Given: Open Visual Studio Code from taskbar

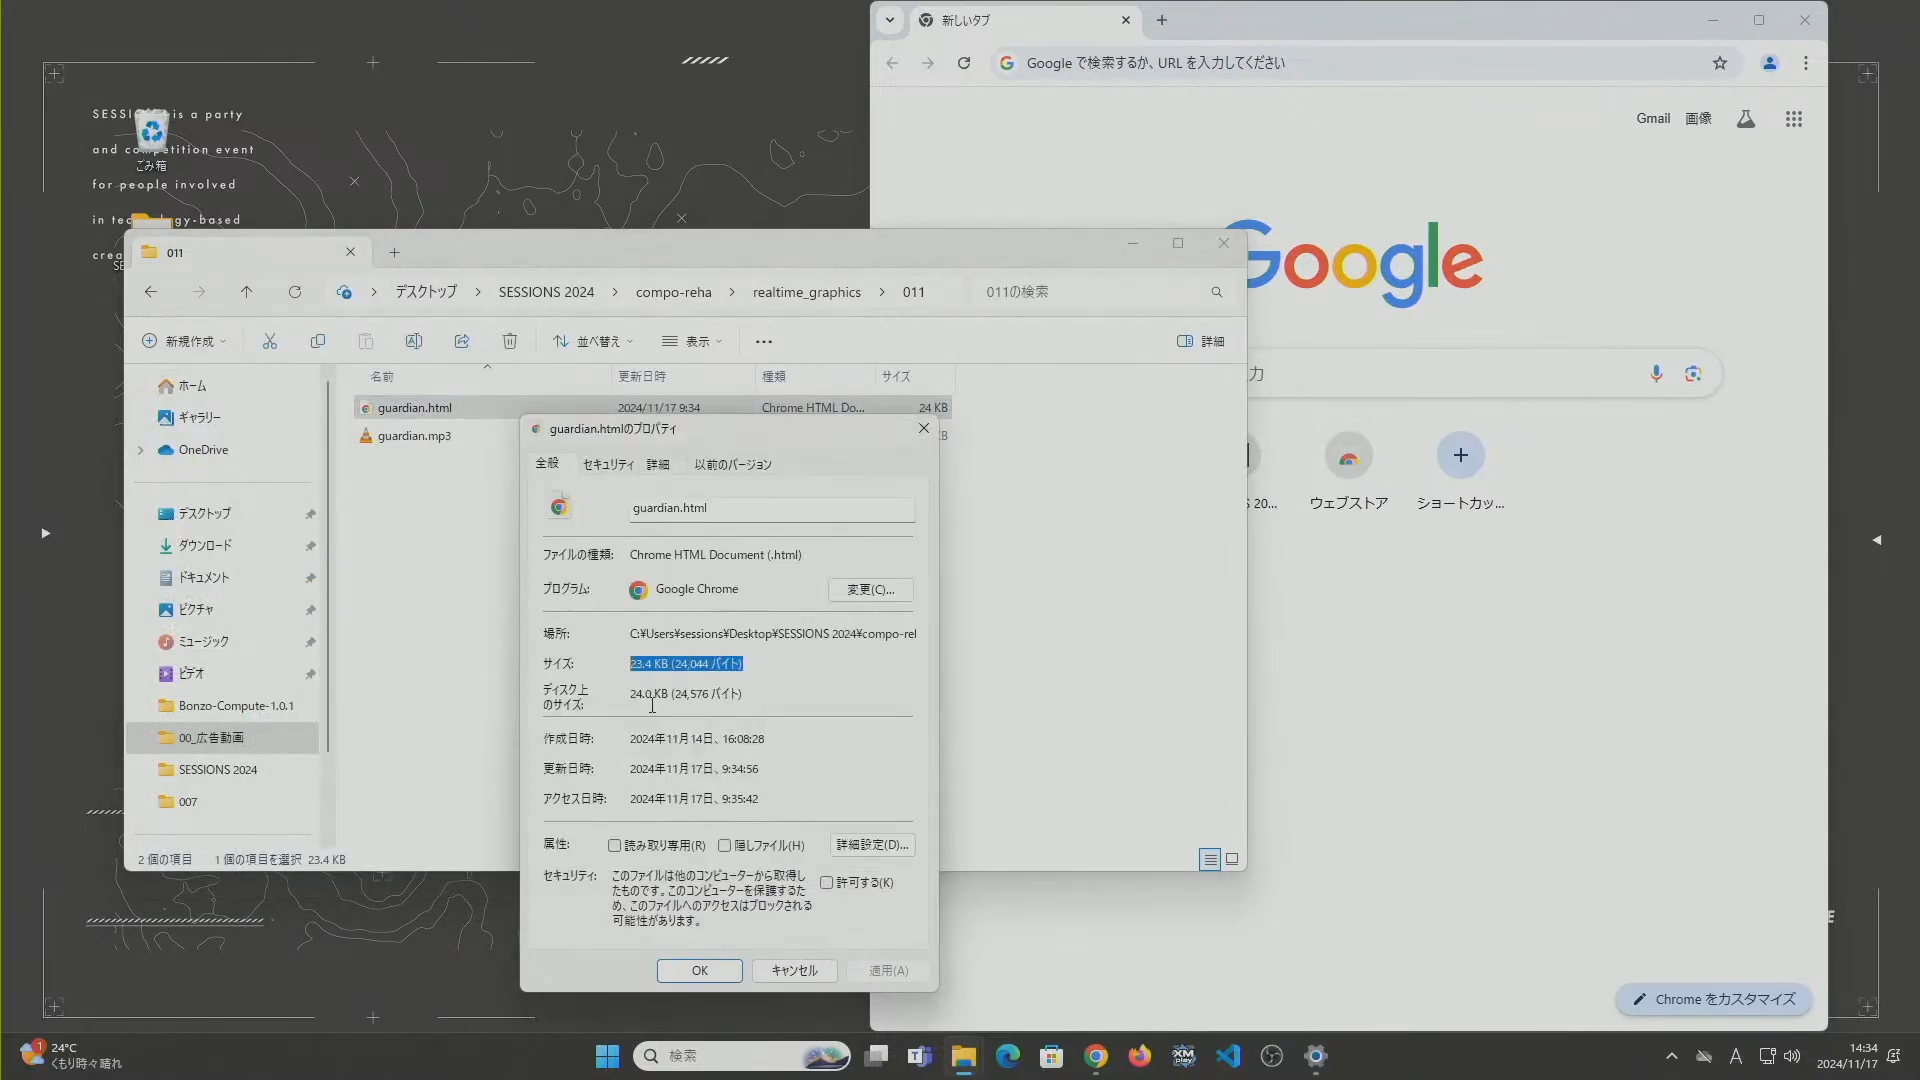Looking at the screenshot, I should point(1228,1056).
